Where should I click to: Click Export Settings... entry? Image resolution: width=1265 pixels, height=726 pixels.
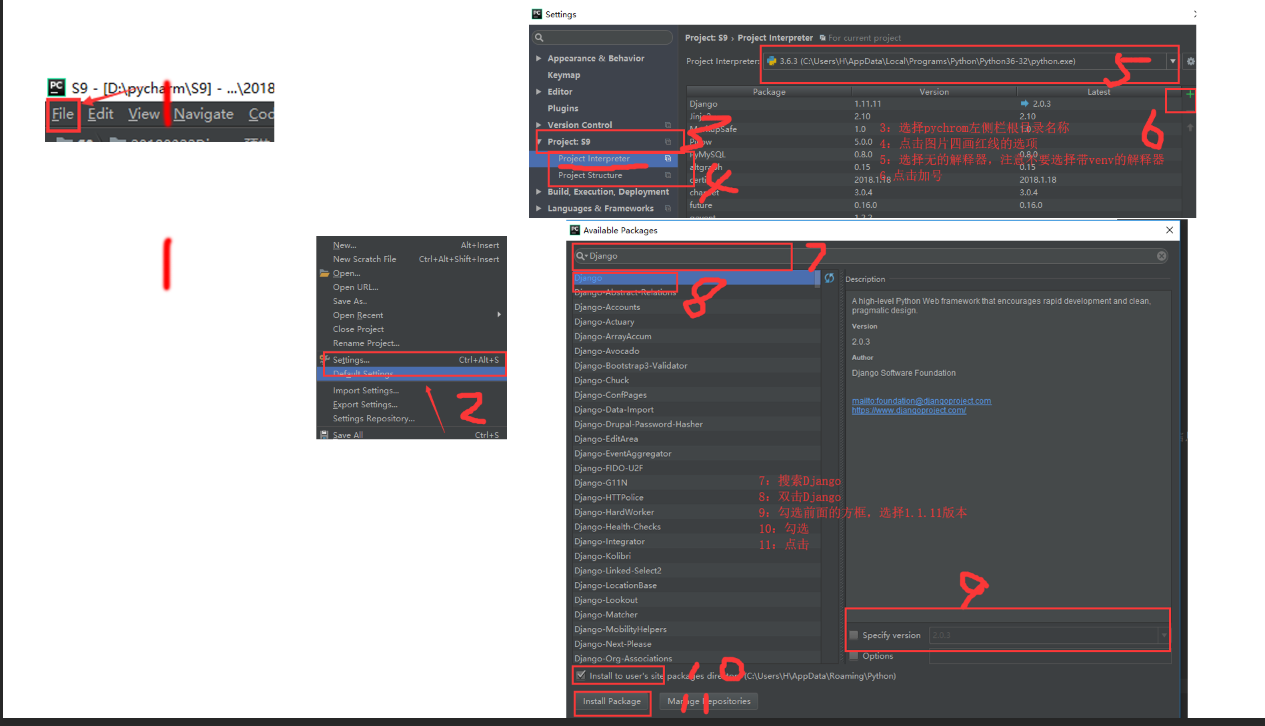[412, 405]
